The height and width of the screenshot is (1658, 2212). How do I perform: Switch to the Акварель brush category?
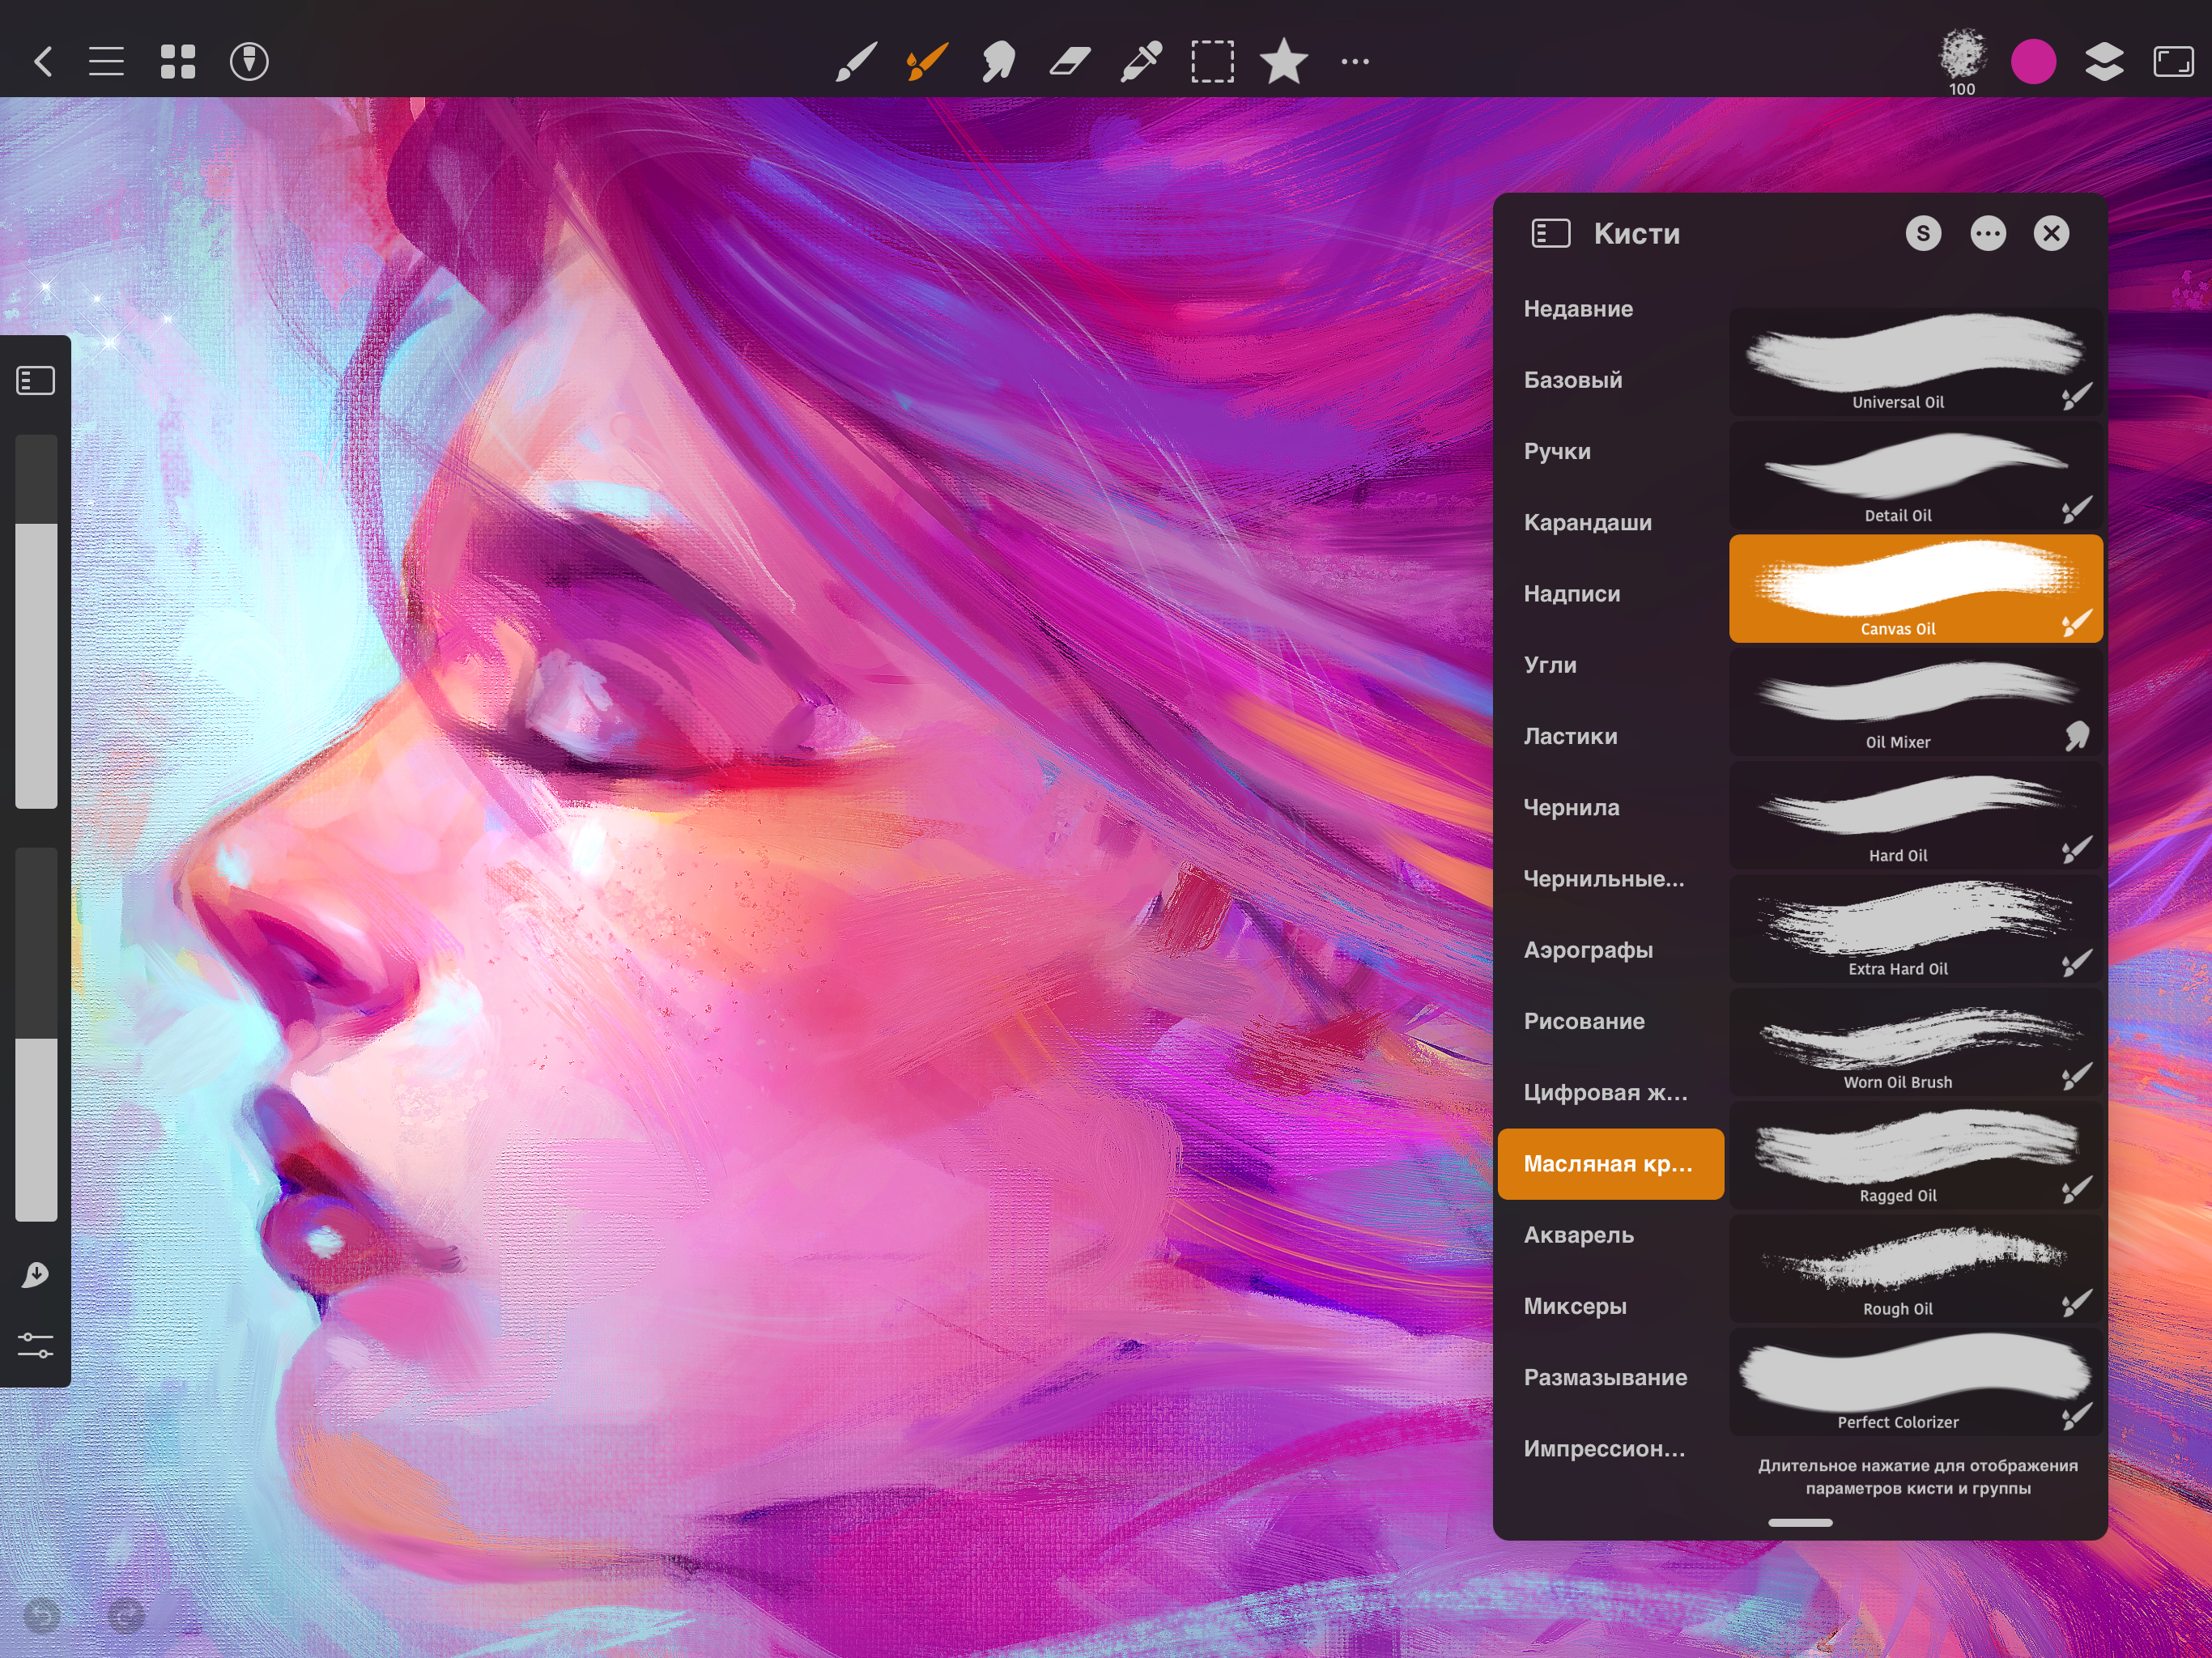pyautogui.click(x=1578, y=1235)
